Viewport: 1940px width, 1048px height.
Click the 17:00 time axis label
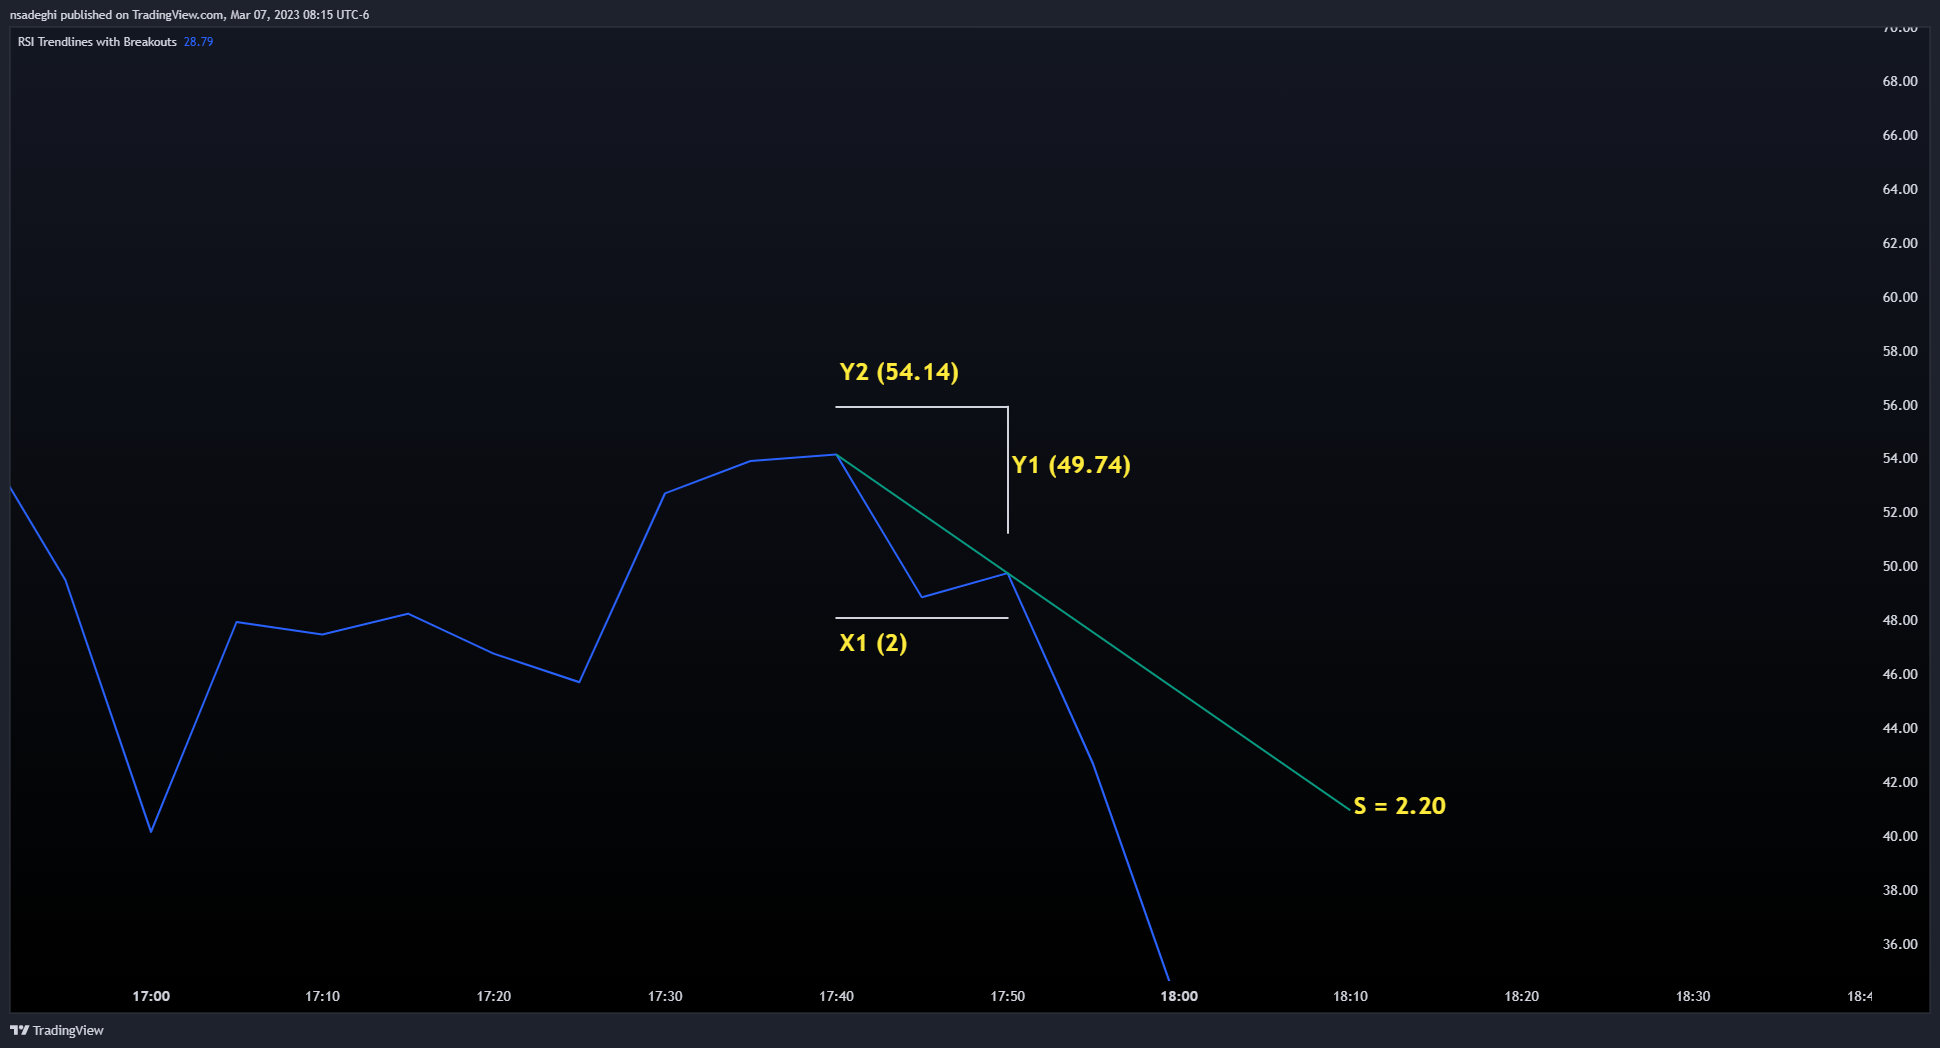point(151,996)
